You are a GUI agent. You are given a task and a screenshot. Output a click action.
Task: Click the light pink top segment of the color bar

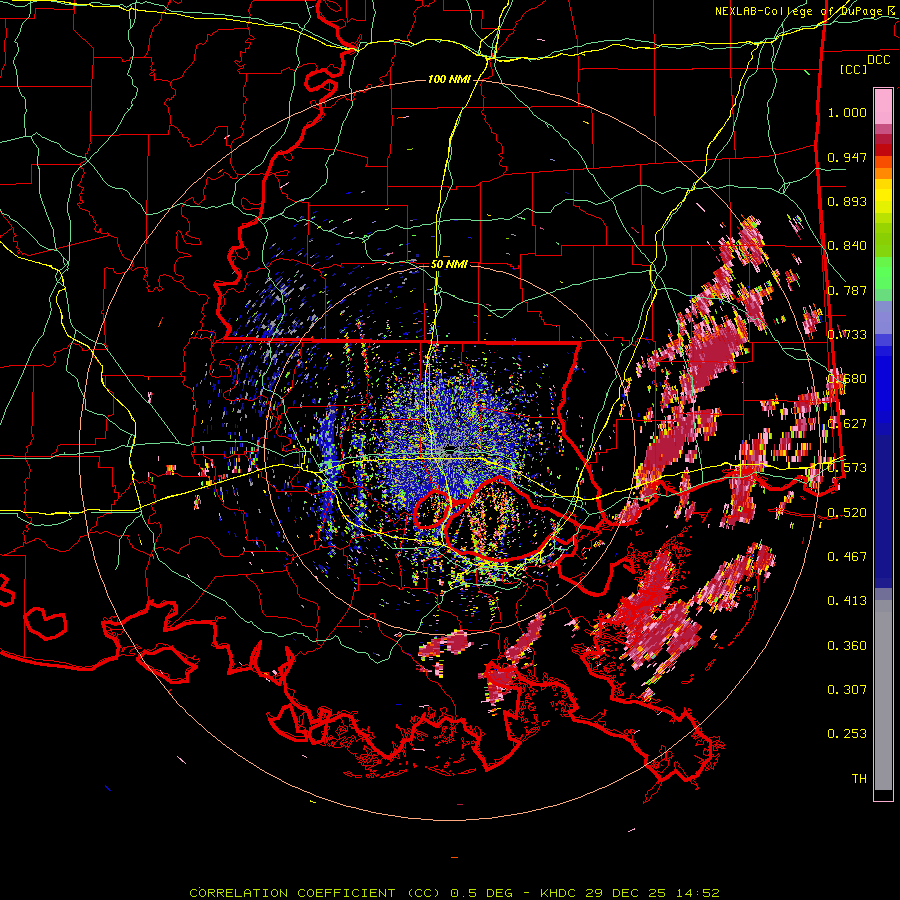click(883, 107)
